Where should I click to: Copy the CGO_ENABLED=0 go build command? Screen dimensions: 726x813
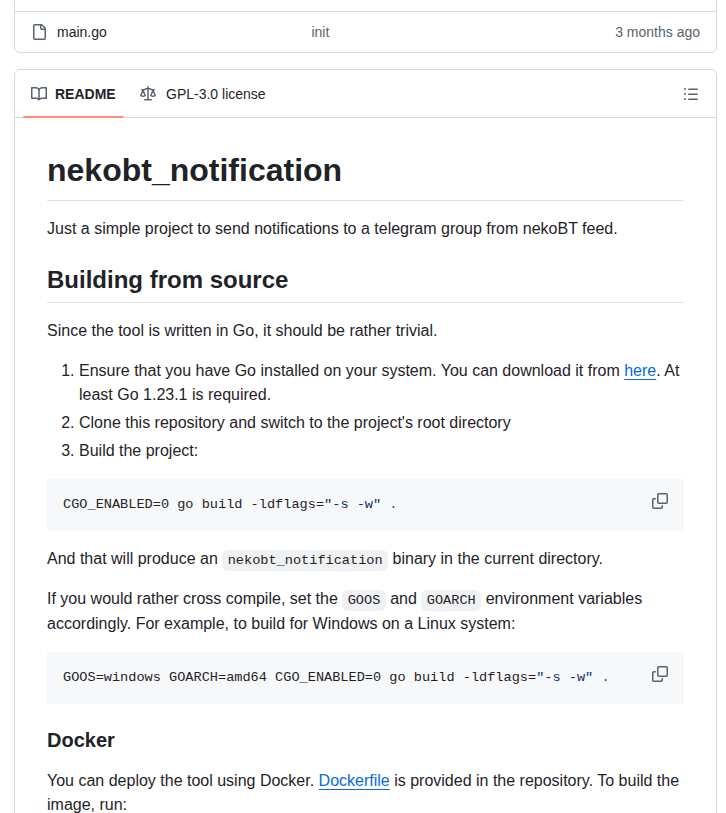click(x=660, y=501)
